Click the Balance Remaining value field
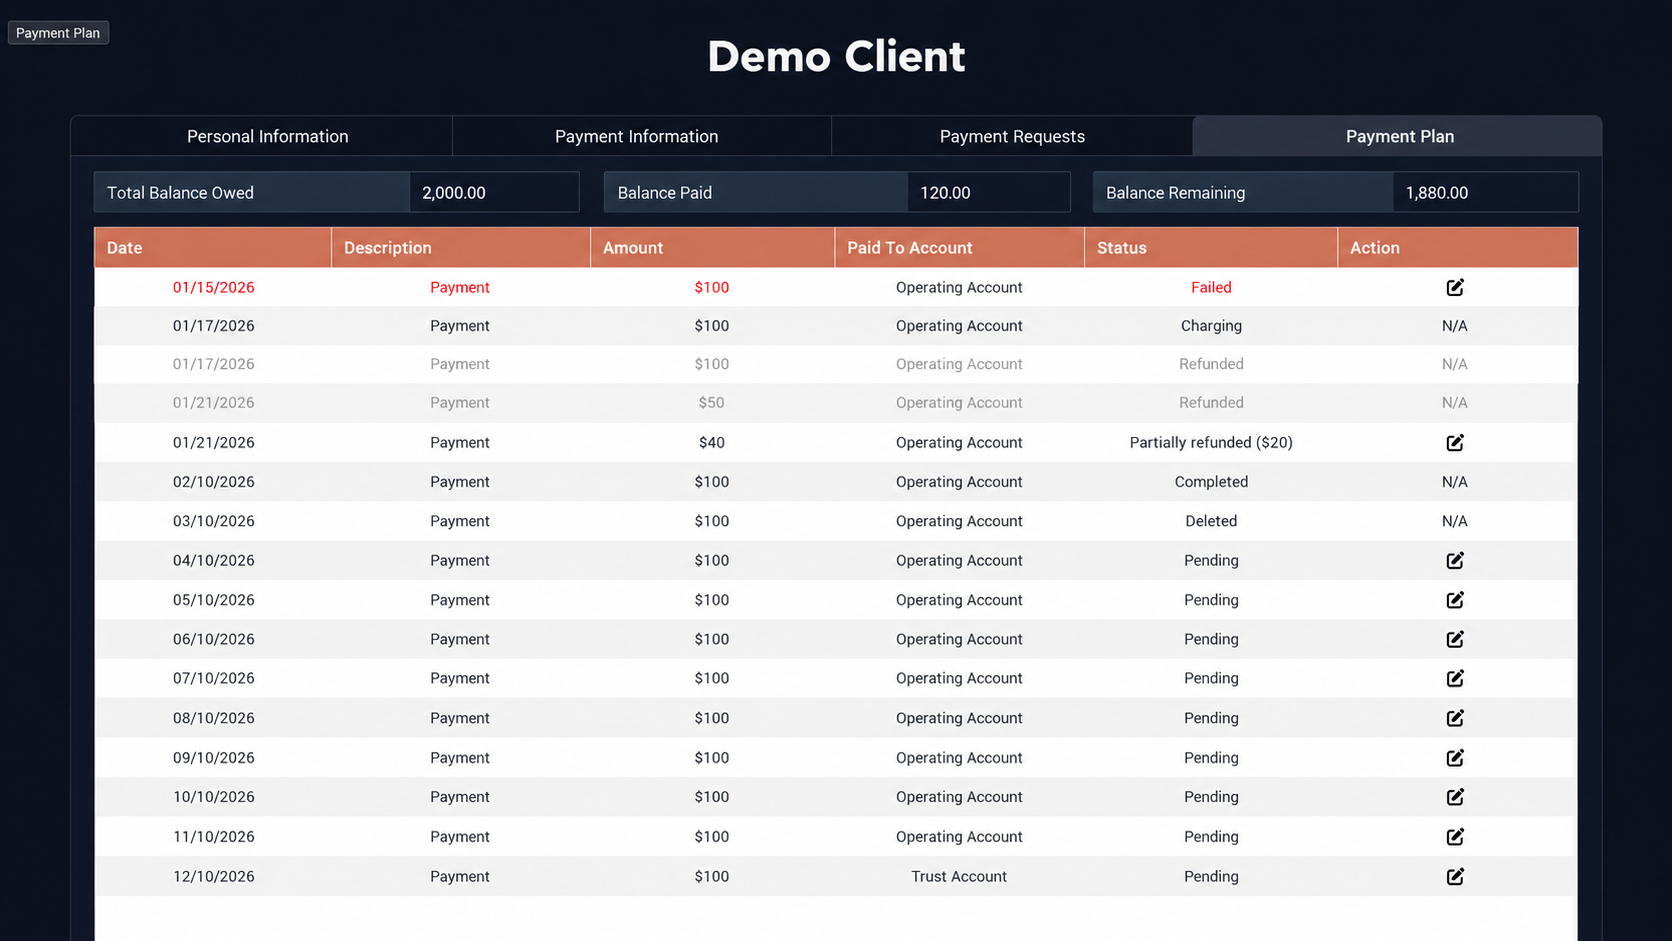 click(1485, 192)
